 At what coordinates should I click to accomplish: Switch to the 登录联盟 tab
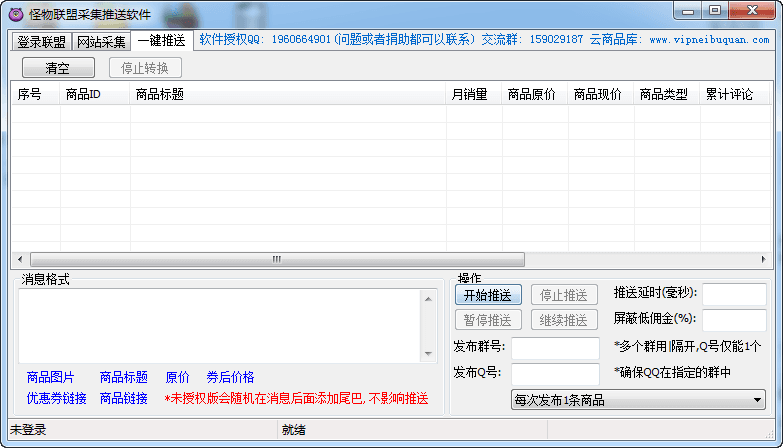[41, 42]
